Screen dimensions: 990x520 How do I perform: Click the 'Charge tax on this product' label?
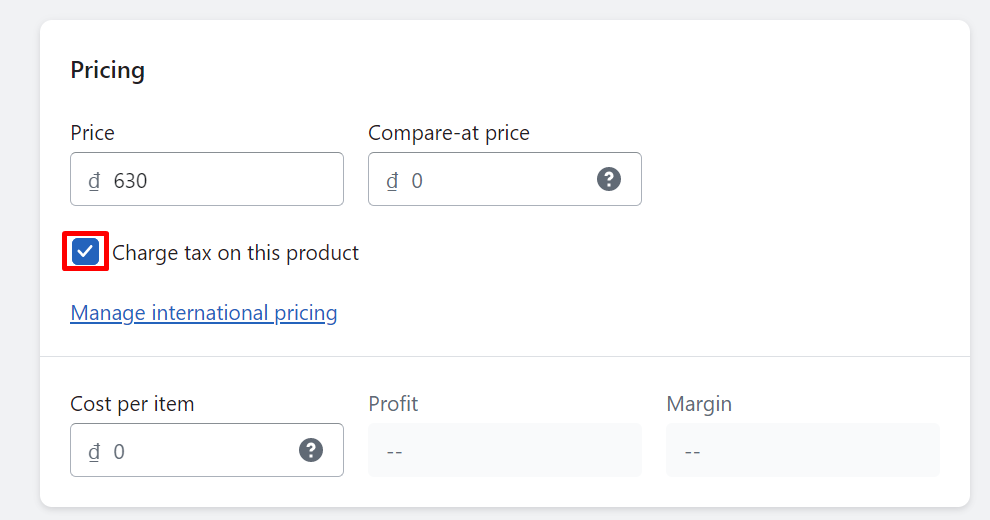[x=236, y=253]
